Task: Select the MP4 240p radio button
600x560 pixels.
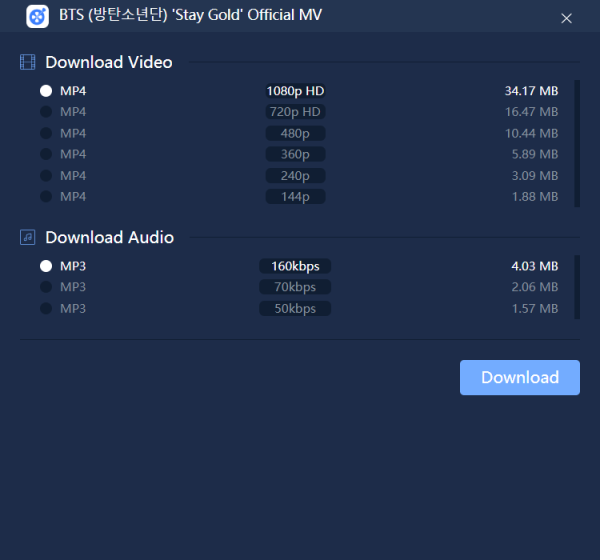Action: click(x=46, y=175)
